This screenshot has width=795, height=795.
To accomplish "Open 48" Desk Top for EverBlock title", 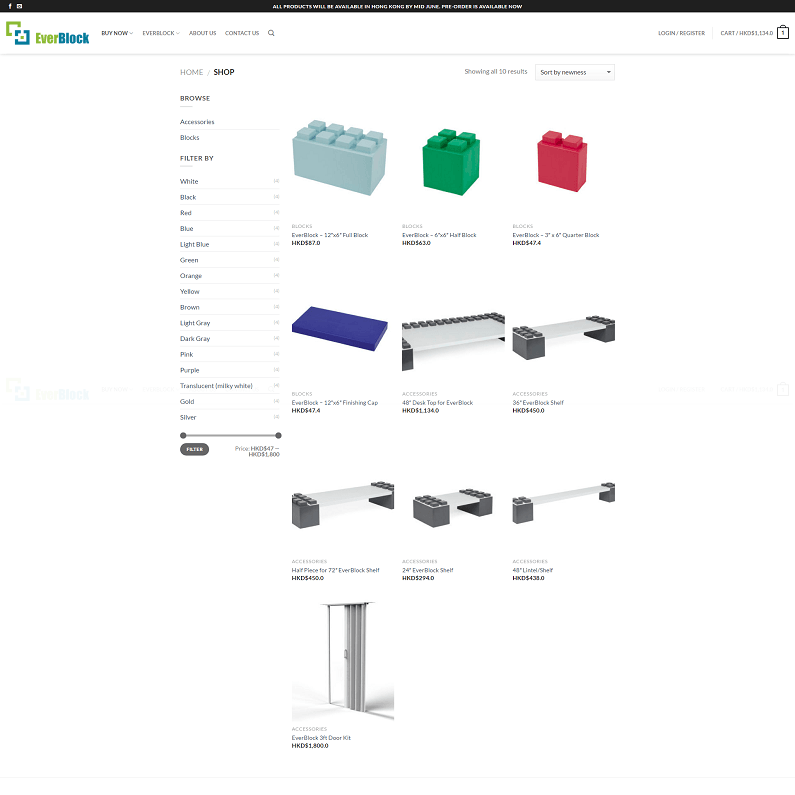I will pos(438,403).
